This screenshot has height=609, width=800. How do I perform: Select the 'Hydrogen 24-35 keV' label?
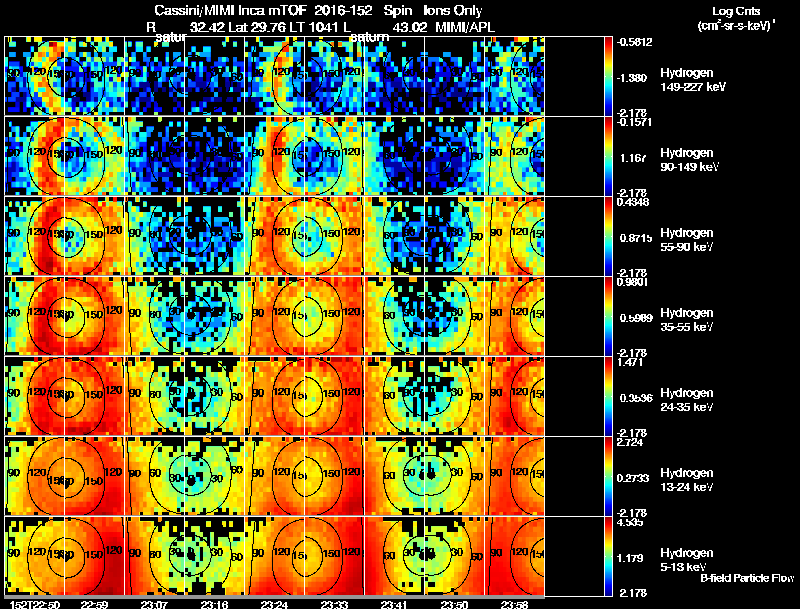[687, 400]
